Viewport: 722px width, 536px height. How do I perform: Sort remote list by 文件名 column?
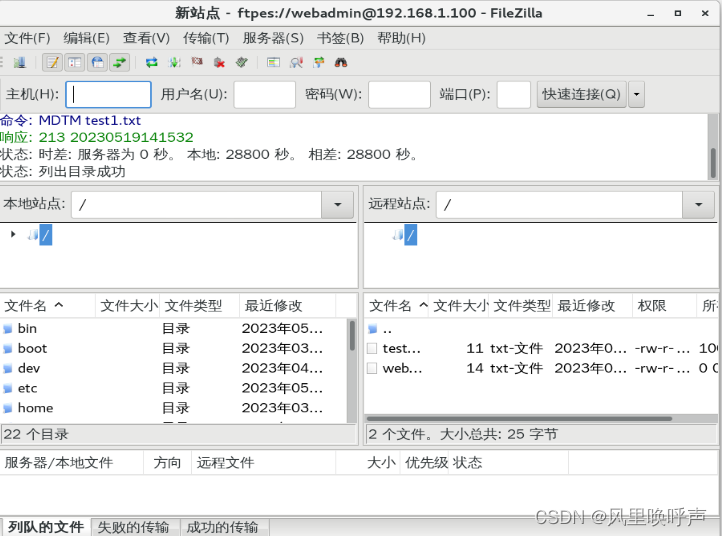coord(398,305)
